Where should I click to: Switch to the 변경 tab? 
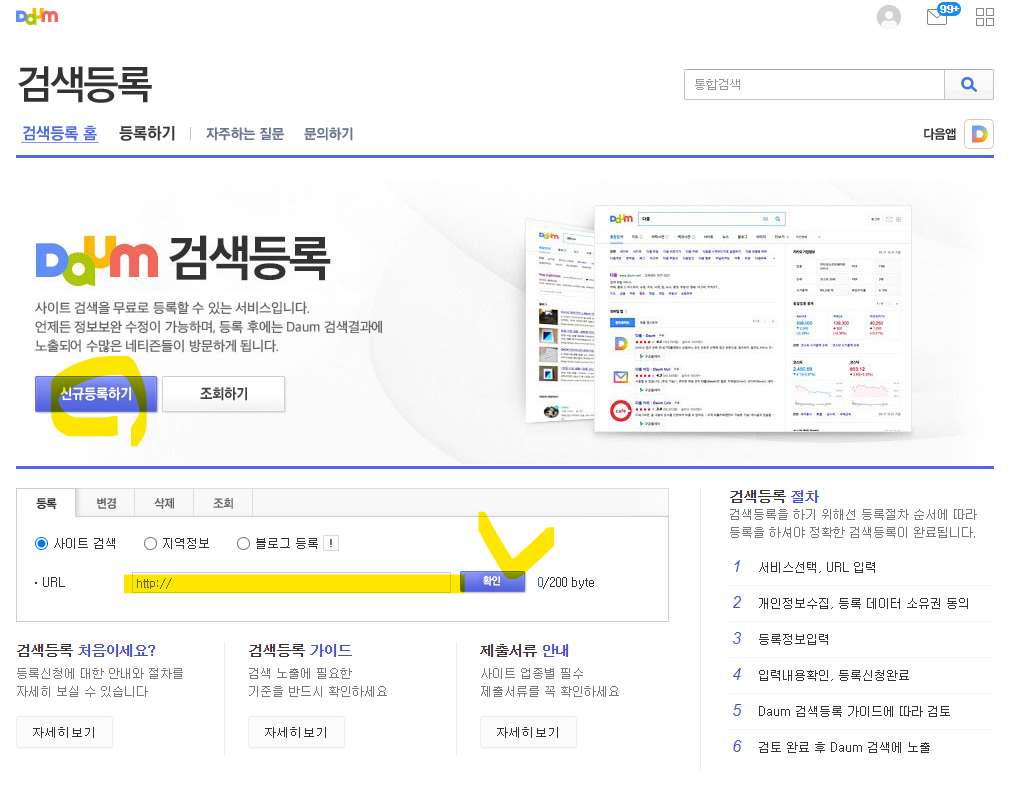click(x=105, y=503)
